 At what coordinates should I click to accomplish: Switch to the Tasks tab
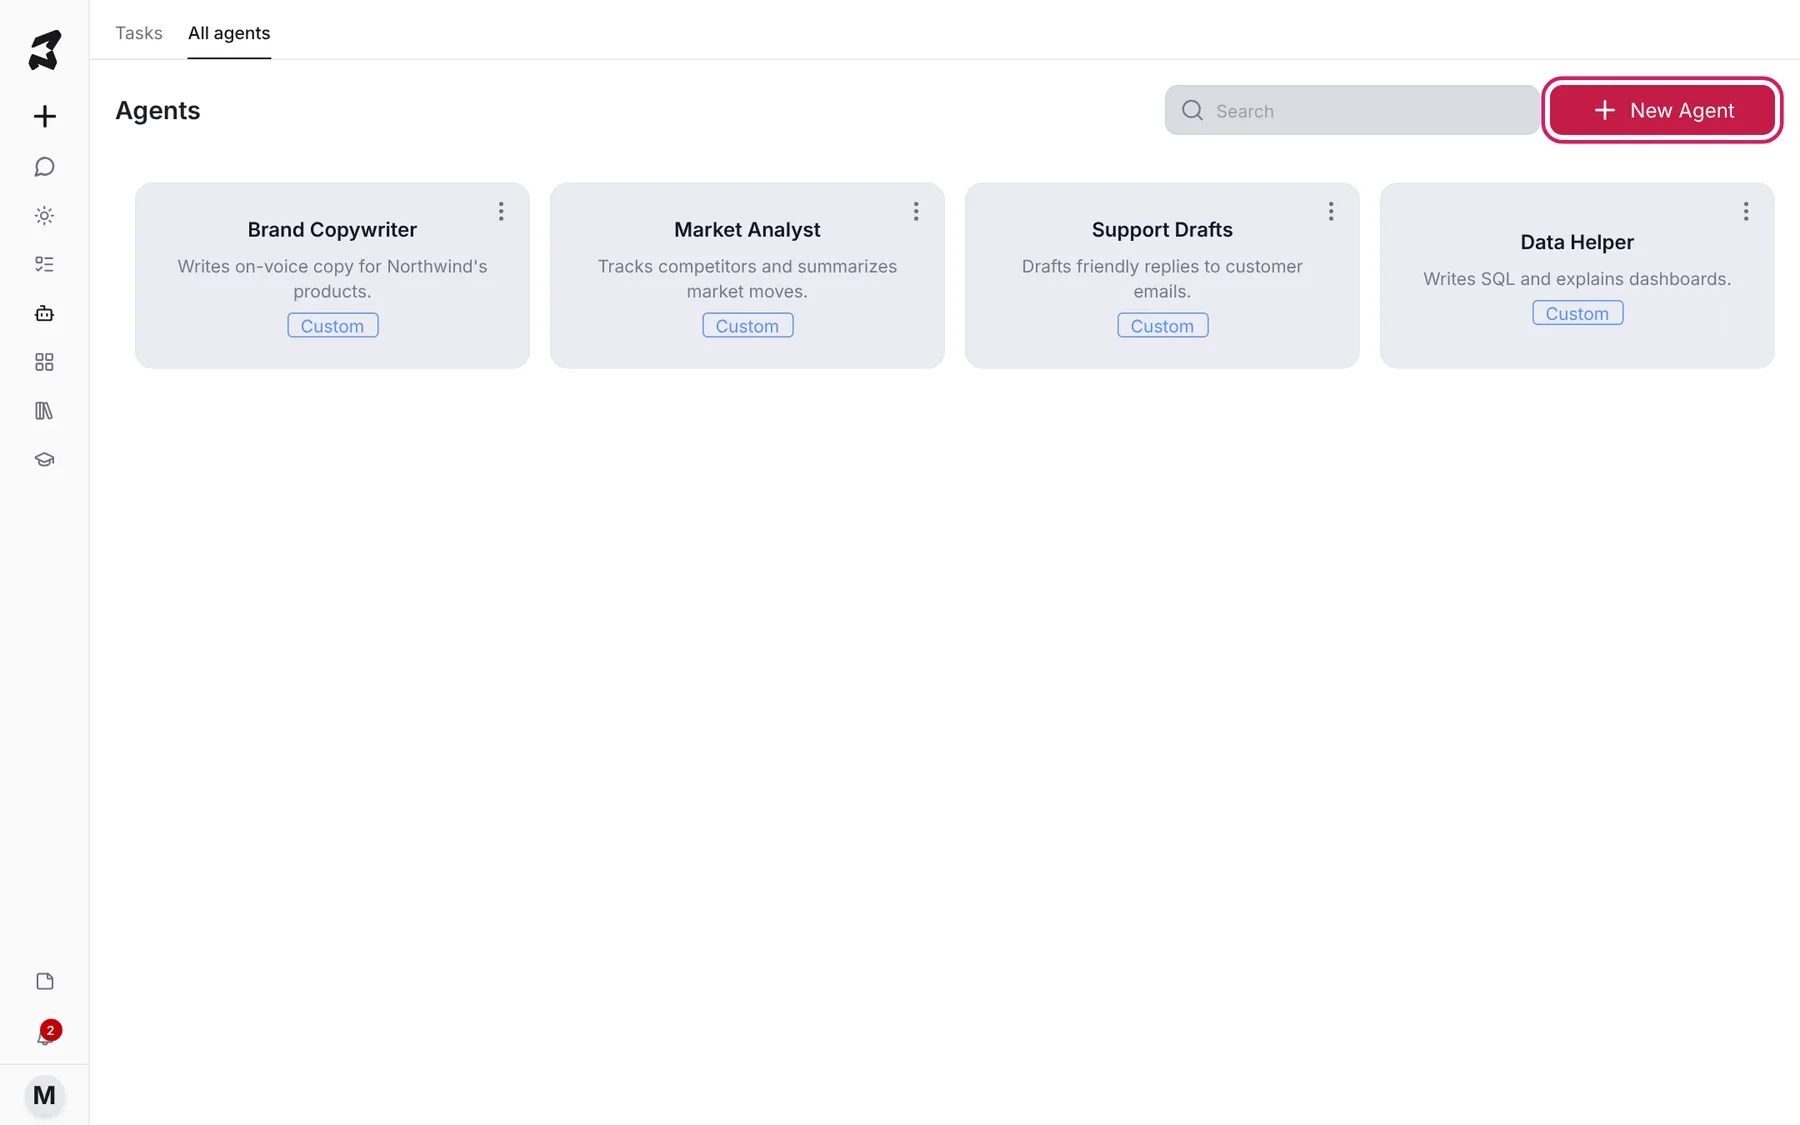coord(139,33)
